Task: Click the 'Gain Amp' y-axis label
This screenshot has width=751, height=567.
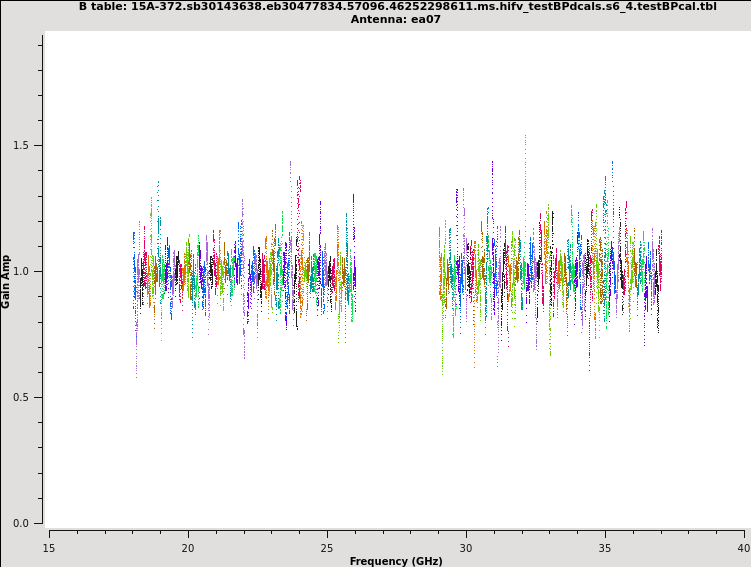Action: point(7,281)
